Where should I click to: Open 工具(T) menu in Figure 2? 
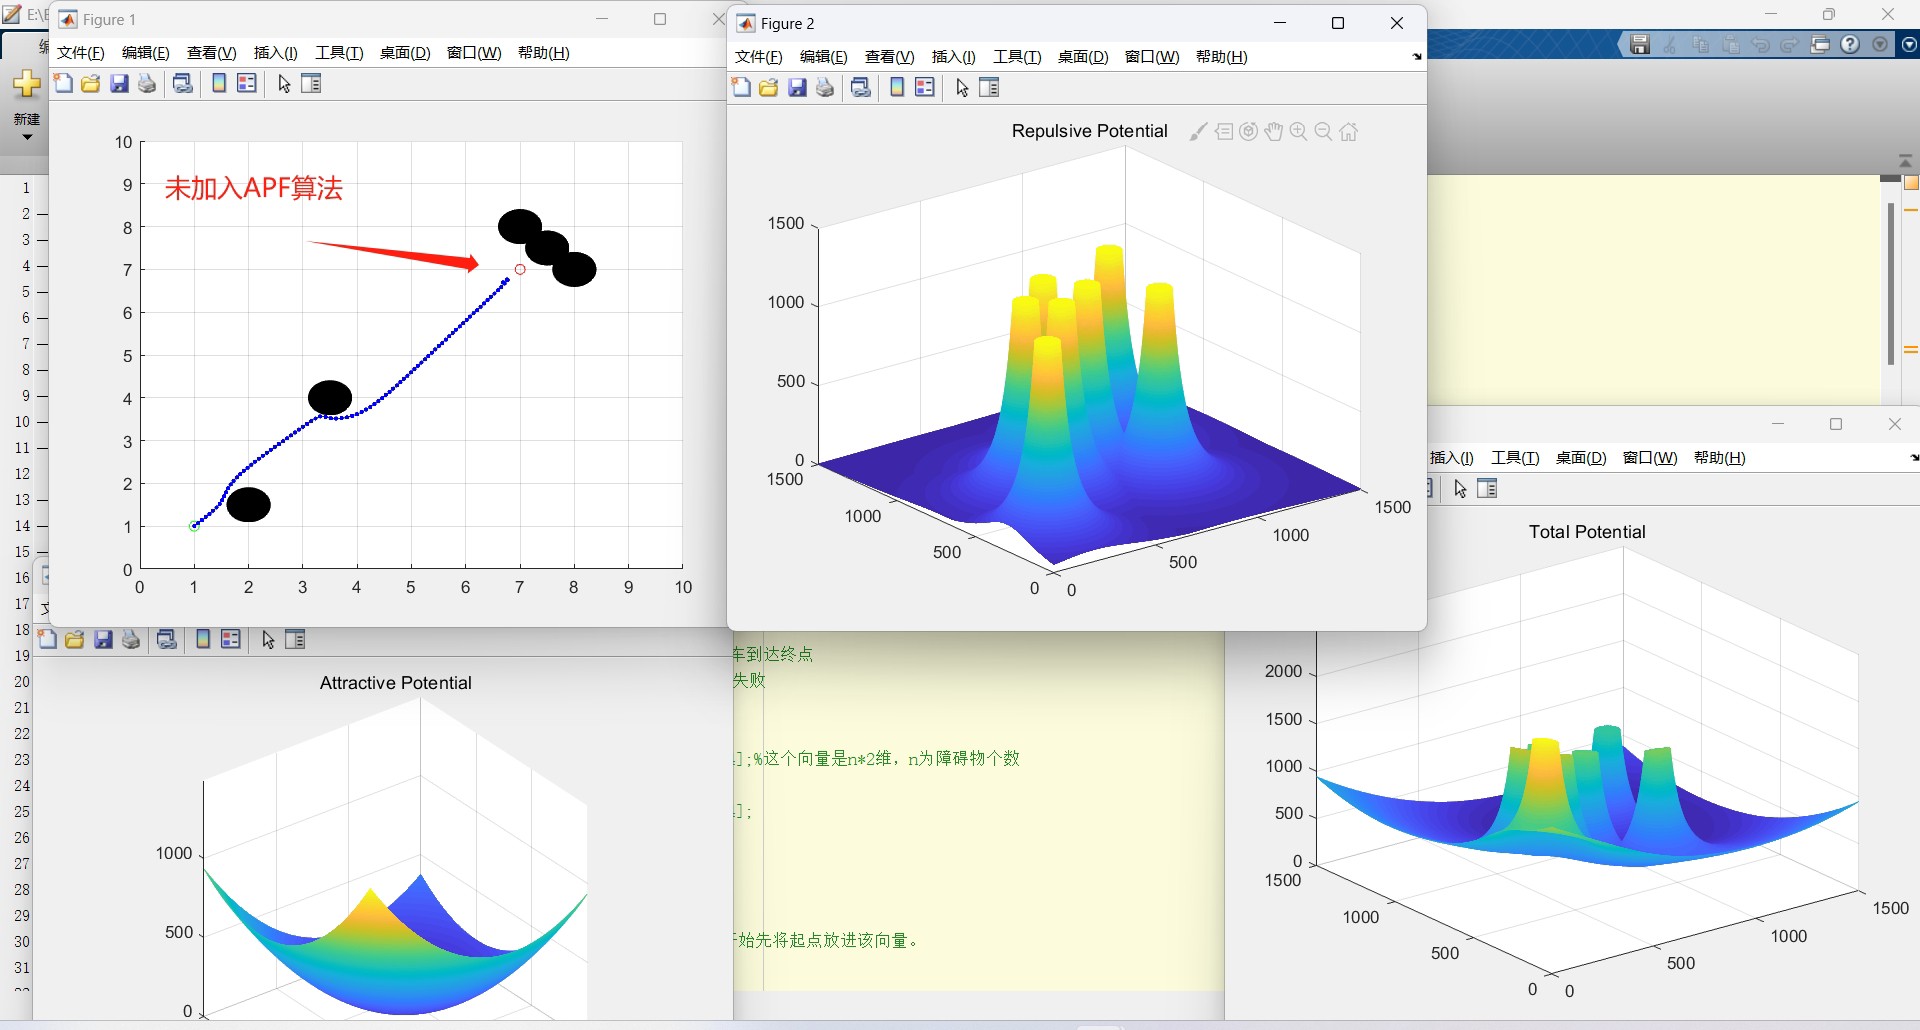coord(1017,57)
